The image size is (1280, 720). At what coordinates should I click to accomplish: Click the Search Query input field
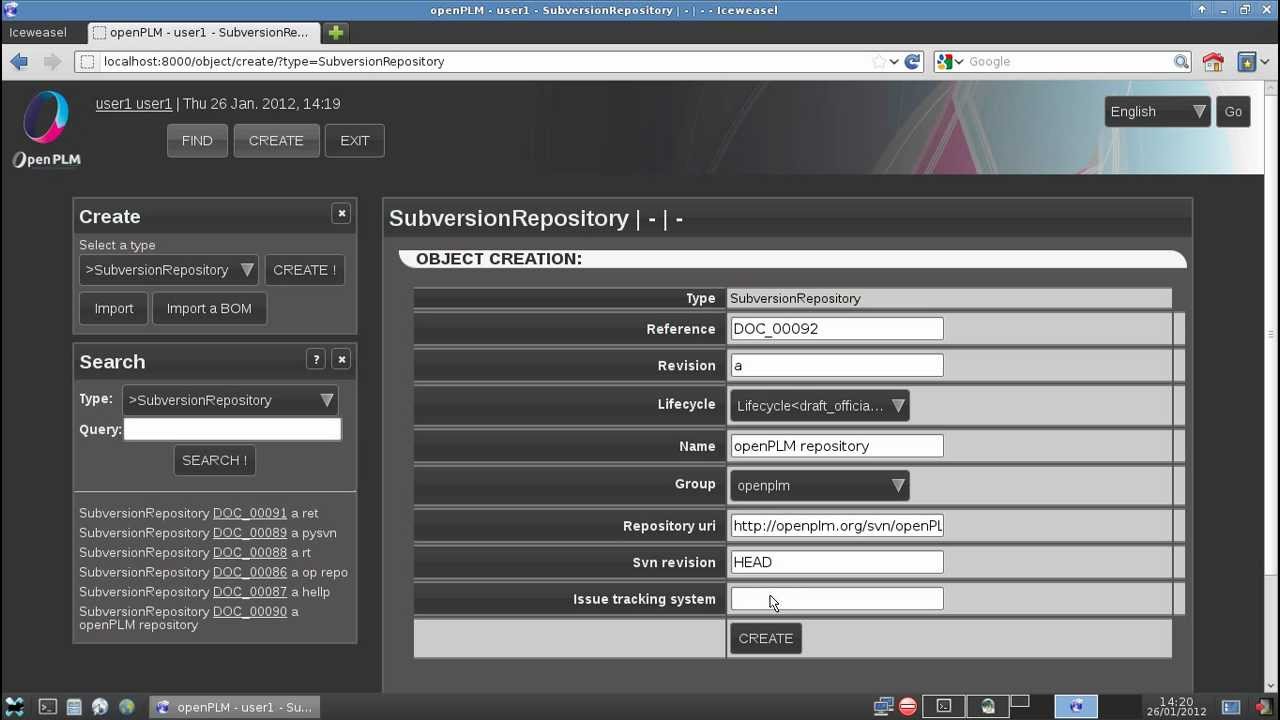pyautogui.click(x=232, y=429)
